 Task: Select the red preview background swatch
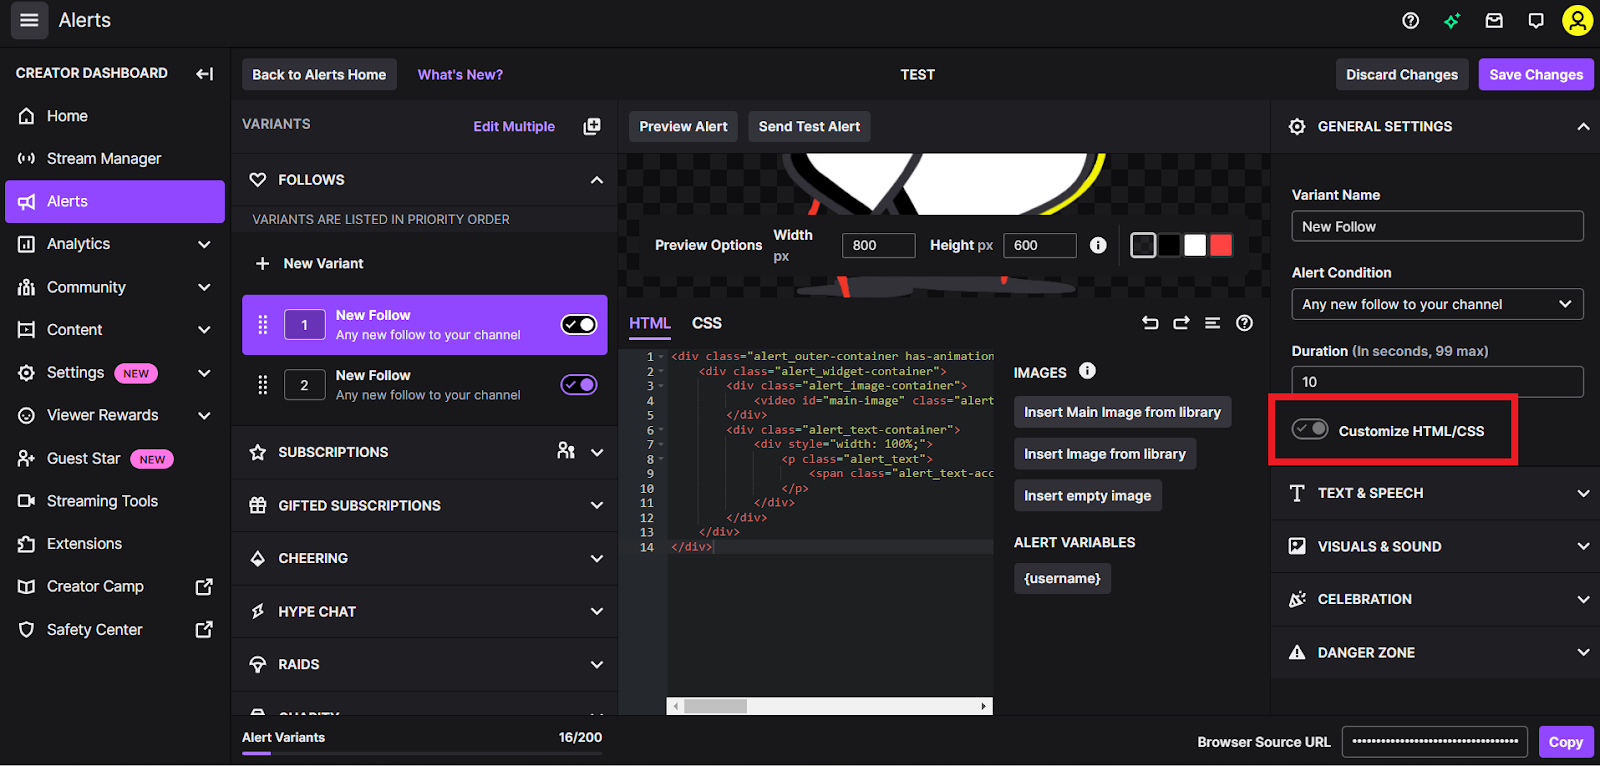point(1221,245)
